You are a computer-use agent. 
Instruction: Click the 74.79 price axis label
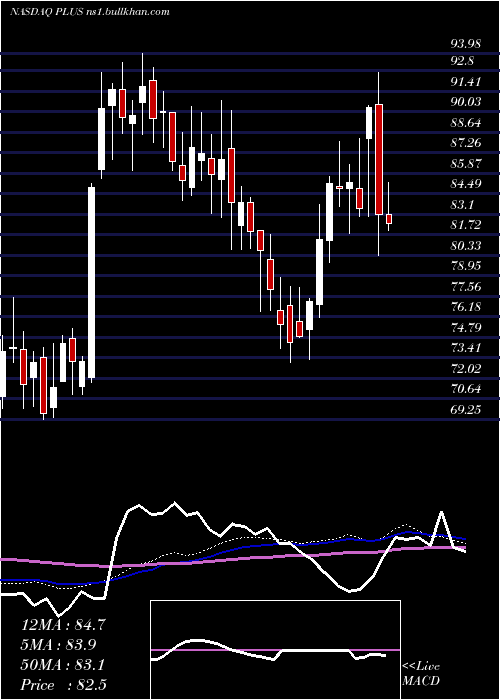(x=466, y=328)
